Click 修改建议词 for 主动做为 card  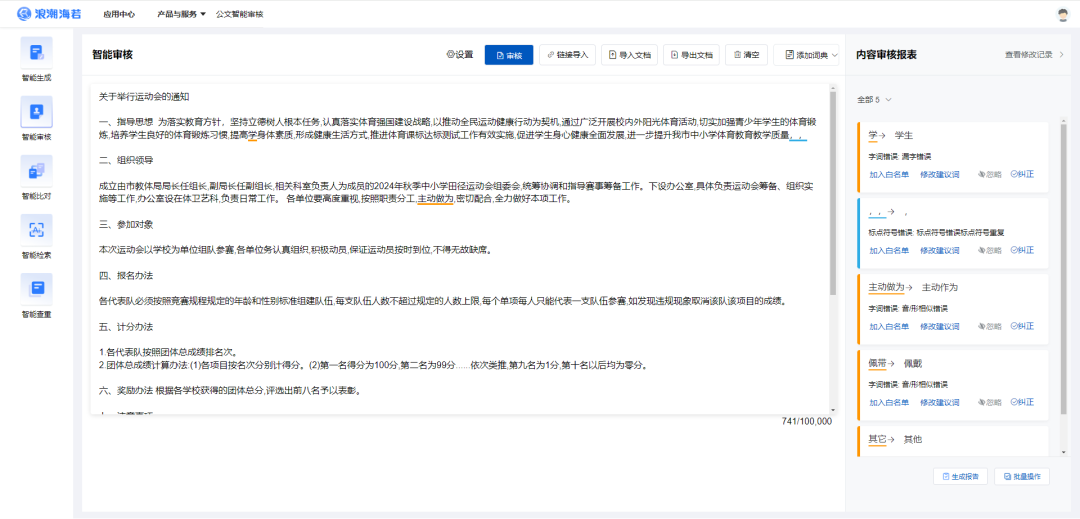click(x=939, y=326)
